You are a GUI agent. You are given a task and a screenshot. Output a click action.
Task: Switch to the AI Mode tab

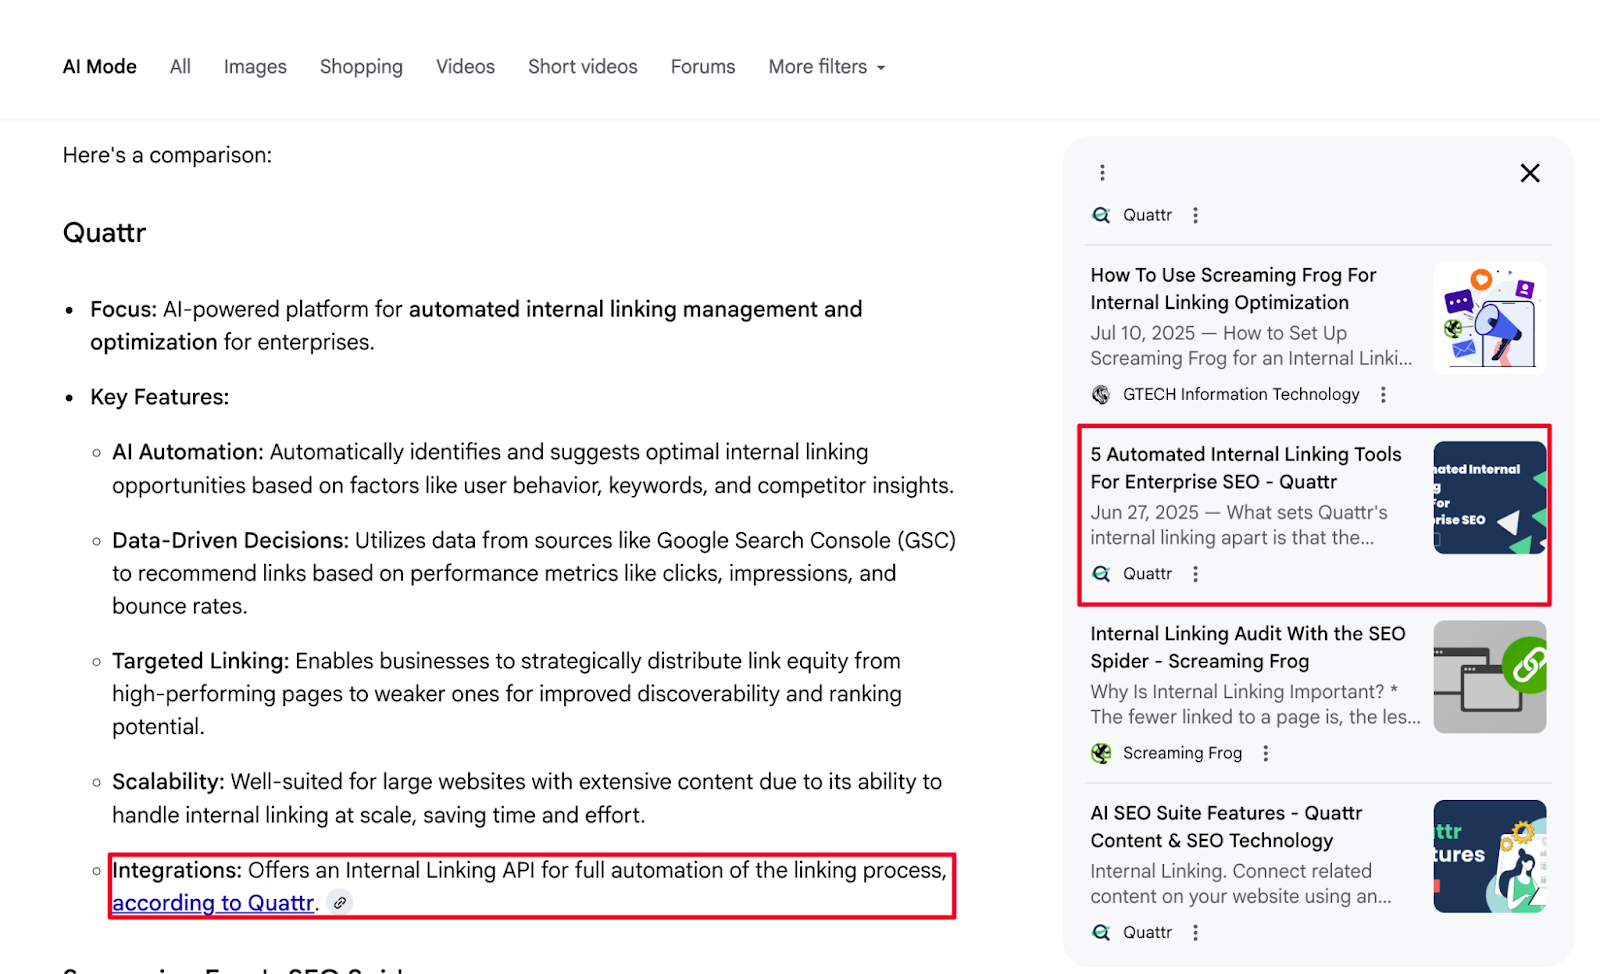point(99,67)
